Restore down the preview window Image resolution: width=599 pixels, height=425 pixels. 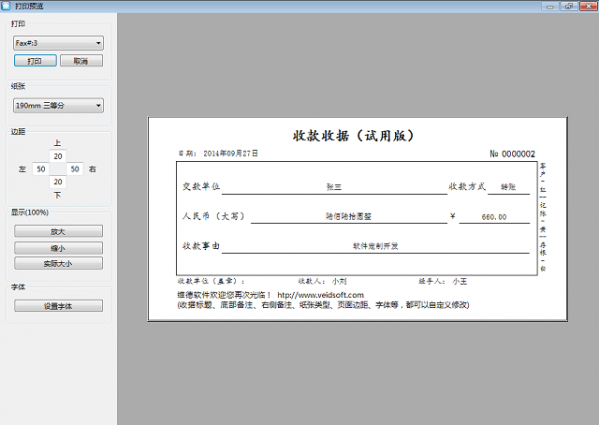pyautogui.click(x=569, y=6)
